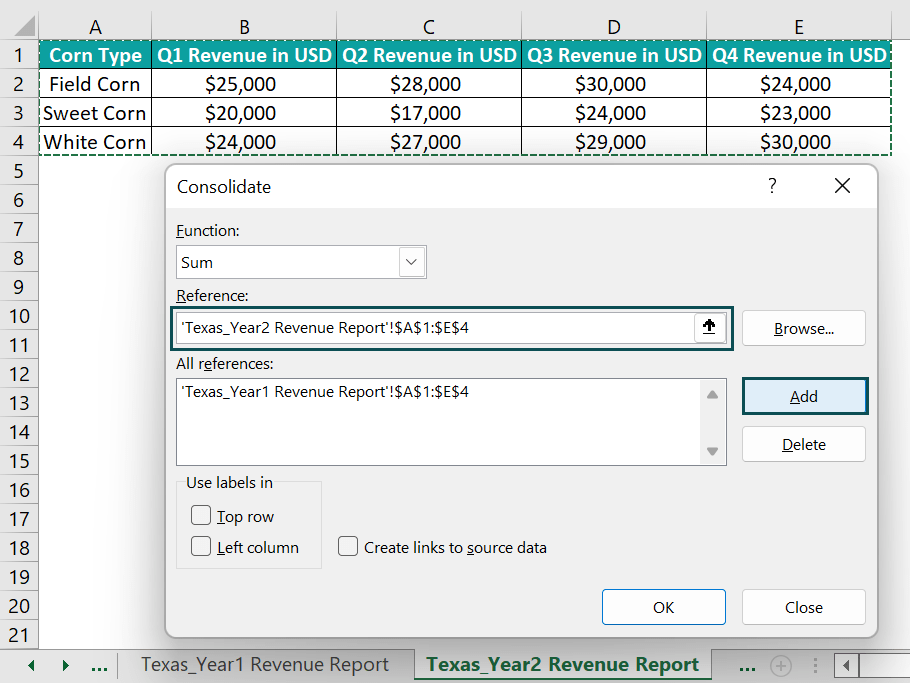
Task: Click the vertical ellipsis near the sheet tabs
Action: [814, 665]
